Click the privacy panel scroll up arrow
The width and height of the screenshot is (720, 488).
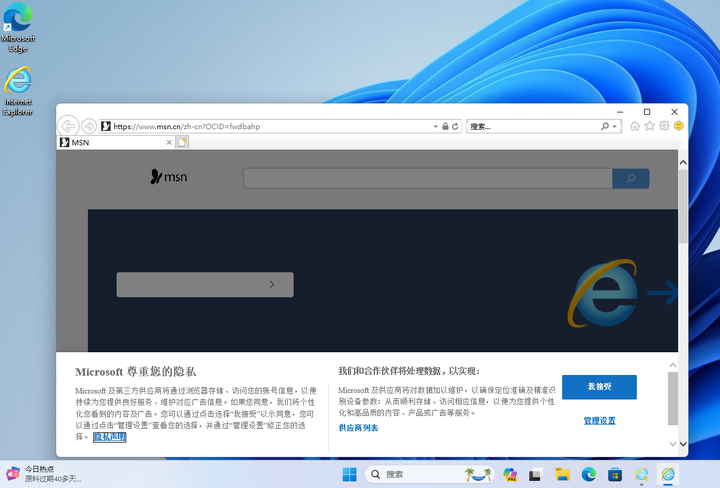(x=673, y=365)
